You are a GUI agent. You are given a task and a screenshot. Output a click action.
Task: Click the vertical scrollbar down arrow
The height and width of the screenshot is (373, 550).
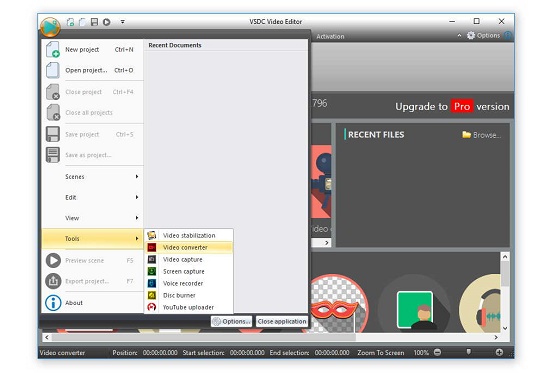[x=505, y=328]
